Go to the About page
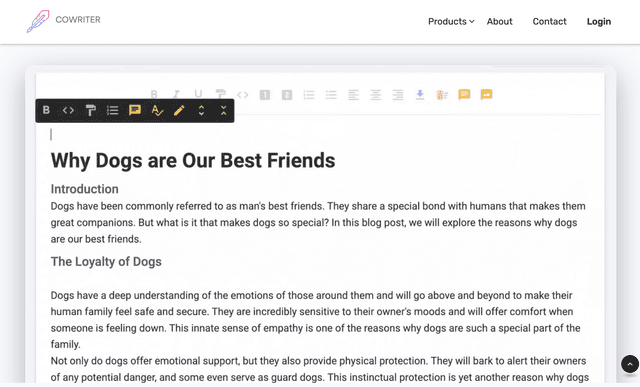This screenshot has height=387, width=640. (x=499, y=21)
